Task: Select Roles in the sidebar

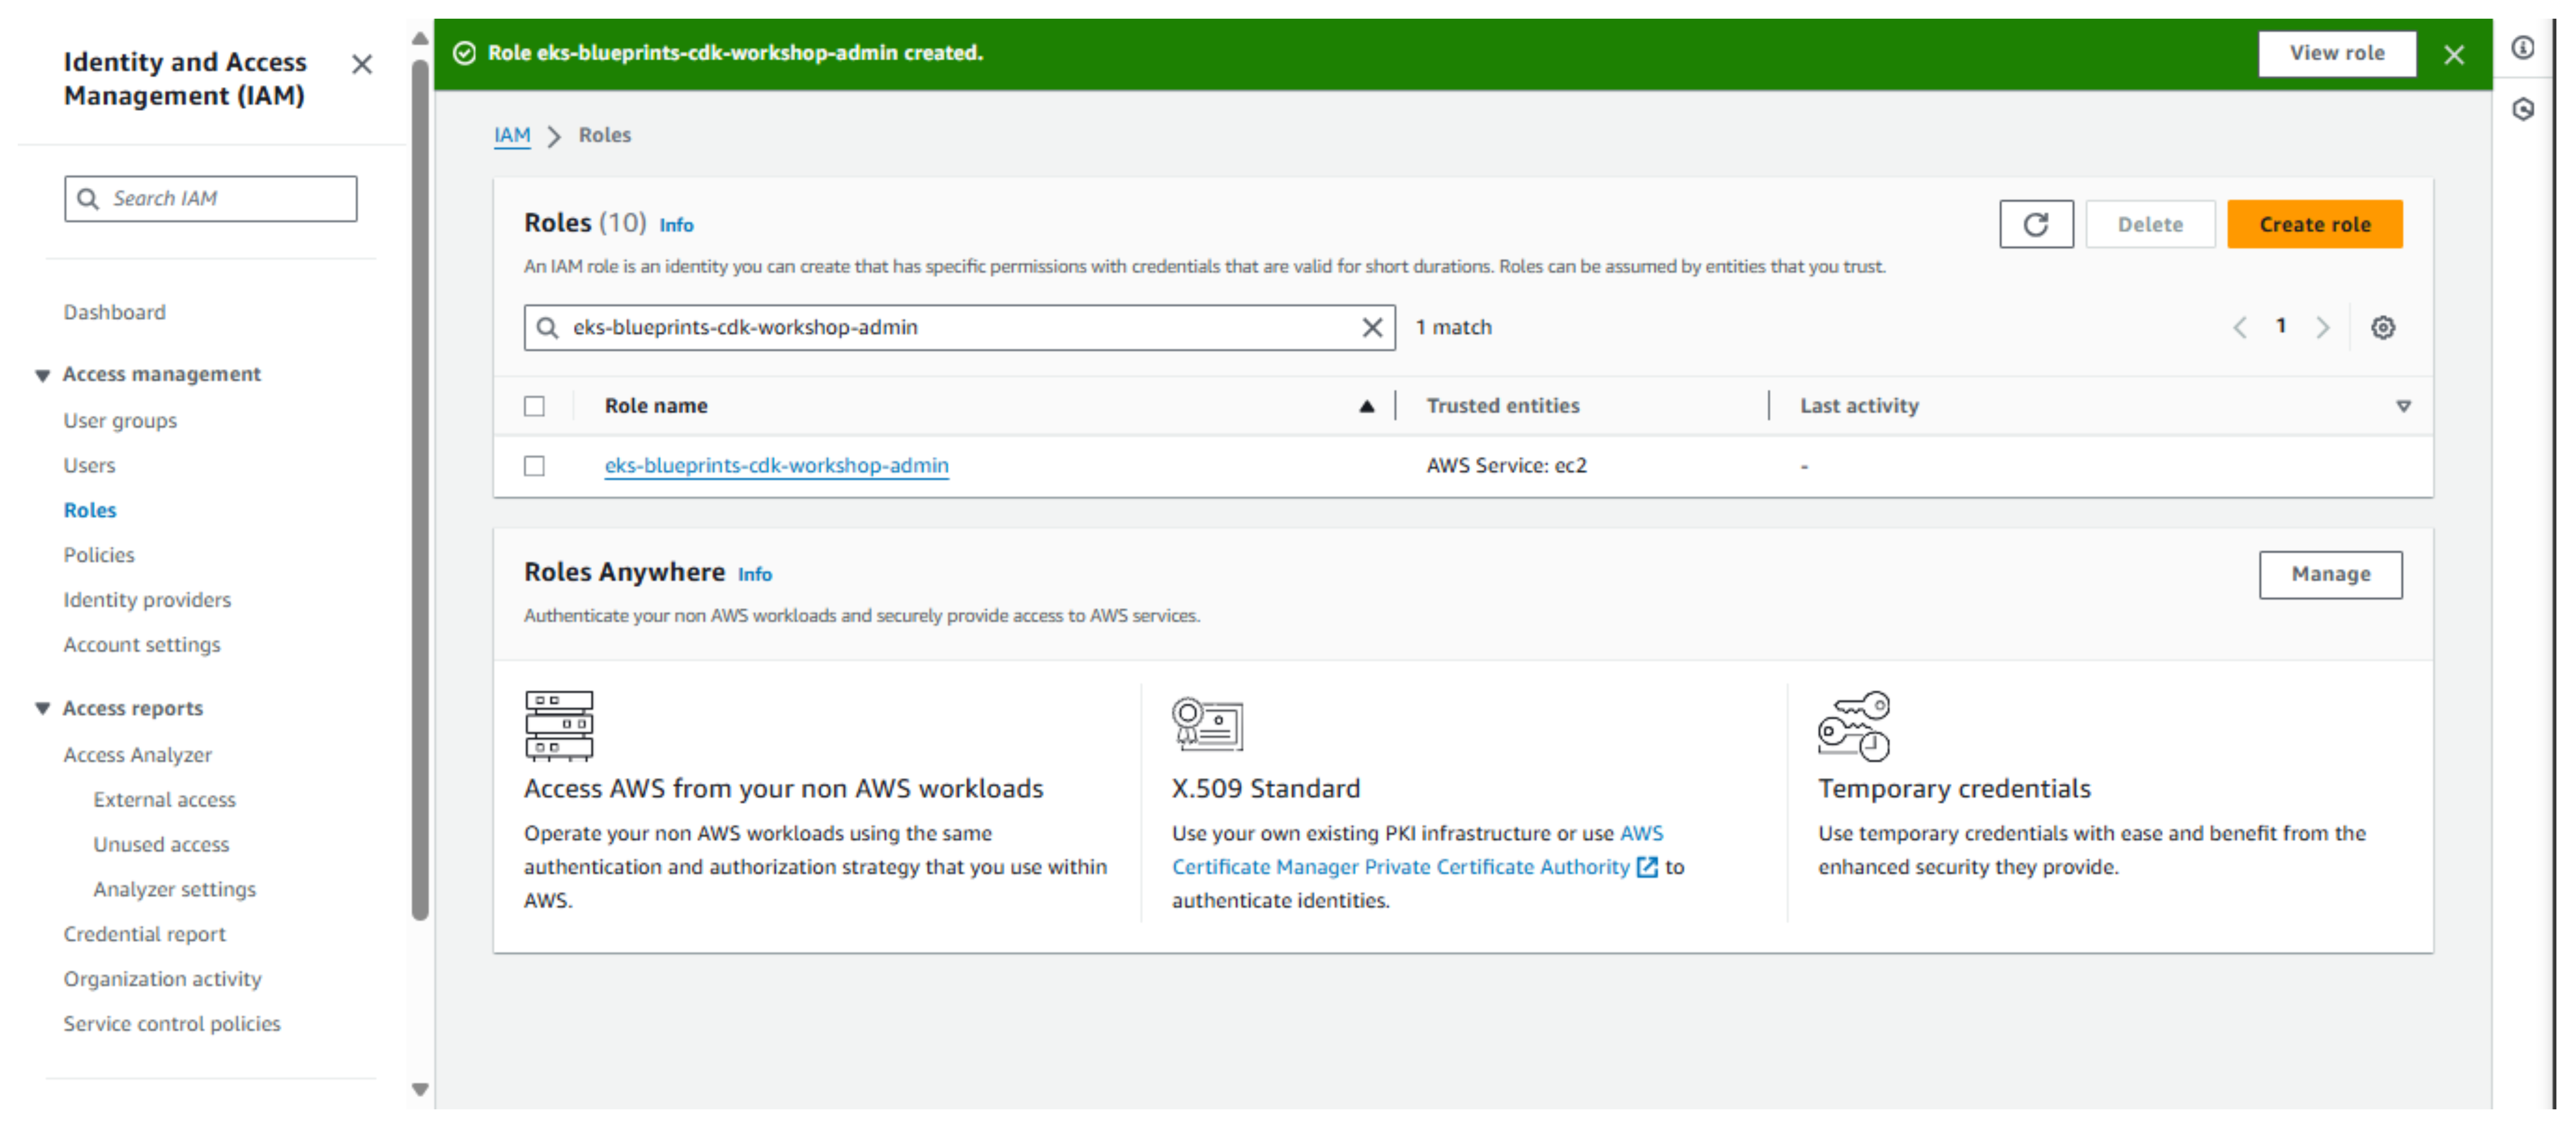Action: pyautogui.click(x=90, y=510)
